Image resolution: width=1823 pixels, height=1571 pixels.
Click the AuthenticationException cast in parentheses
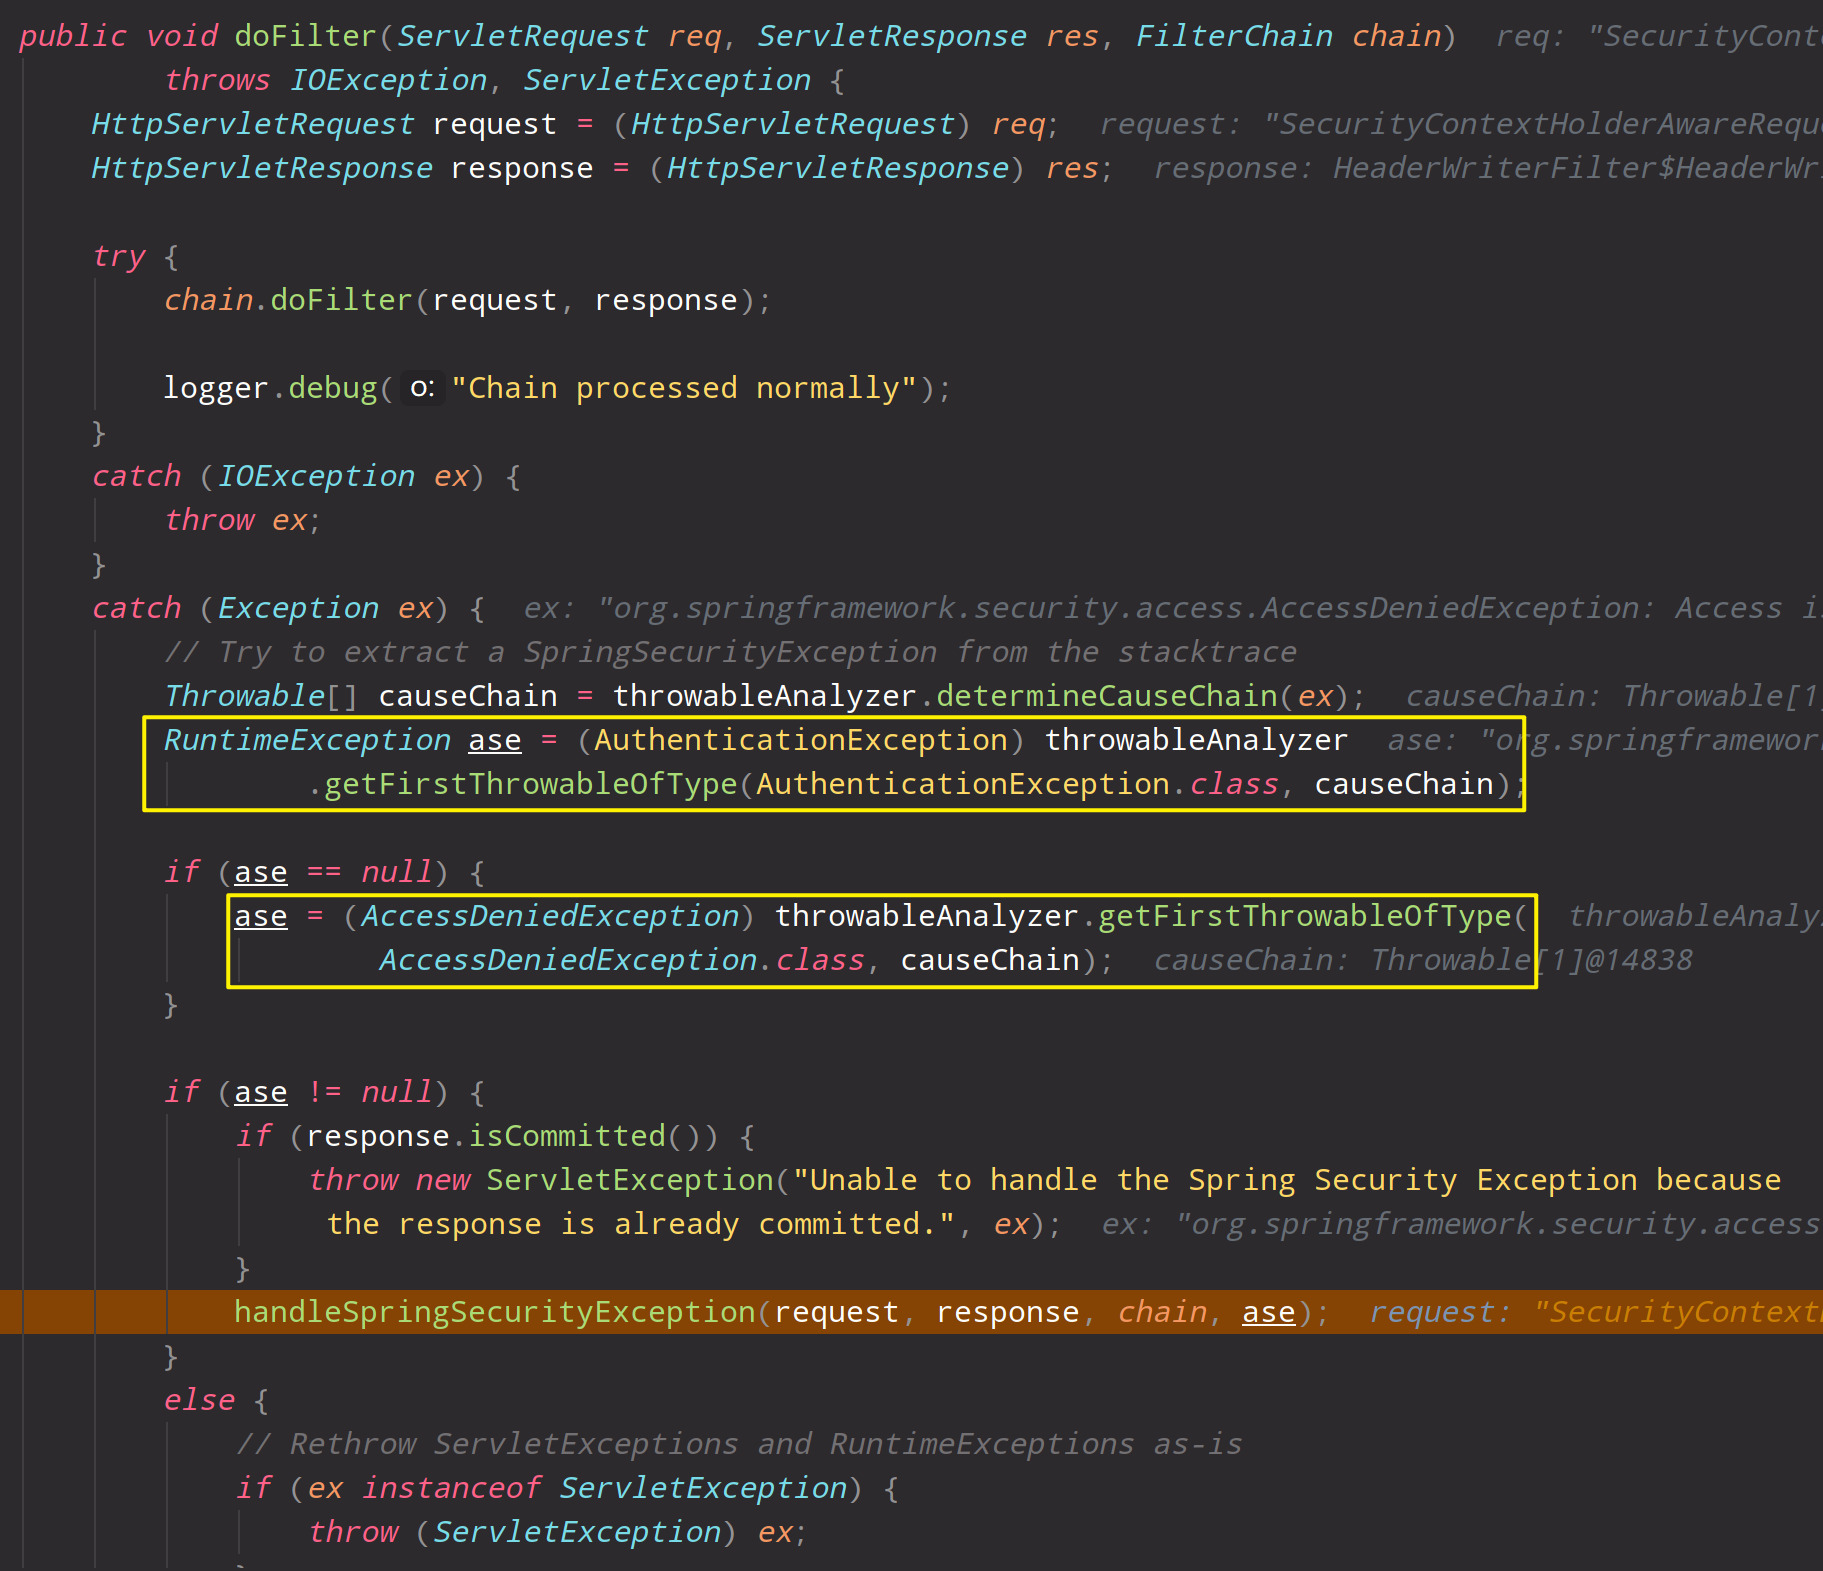click(801, 740)
